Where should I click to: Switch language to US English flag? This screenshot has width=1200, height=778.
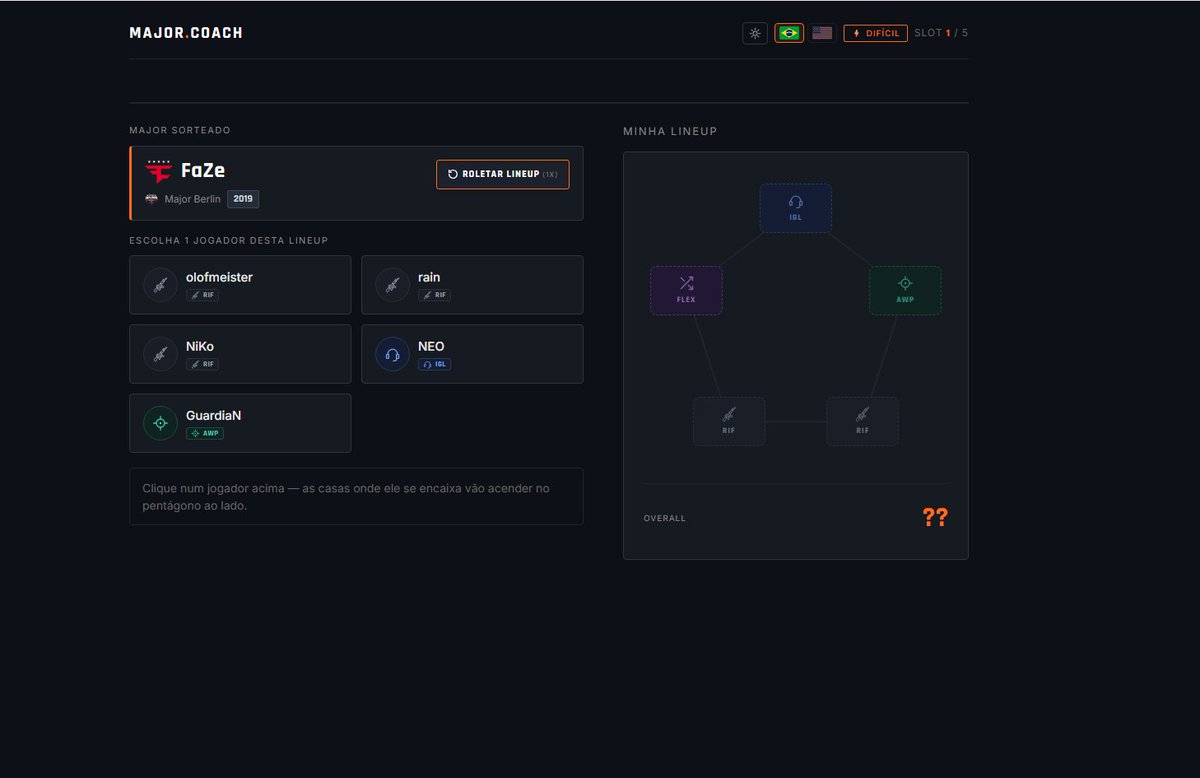click(822, 33)
